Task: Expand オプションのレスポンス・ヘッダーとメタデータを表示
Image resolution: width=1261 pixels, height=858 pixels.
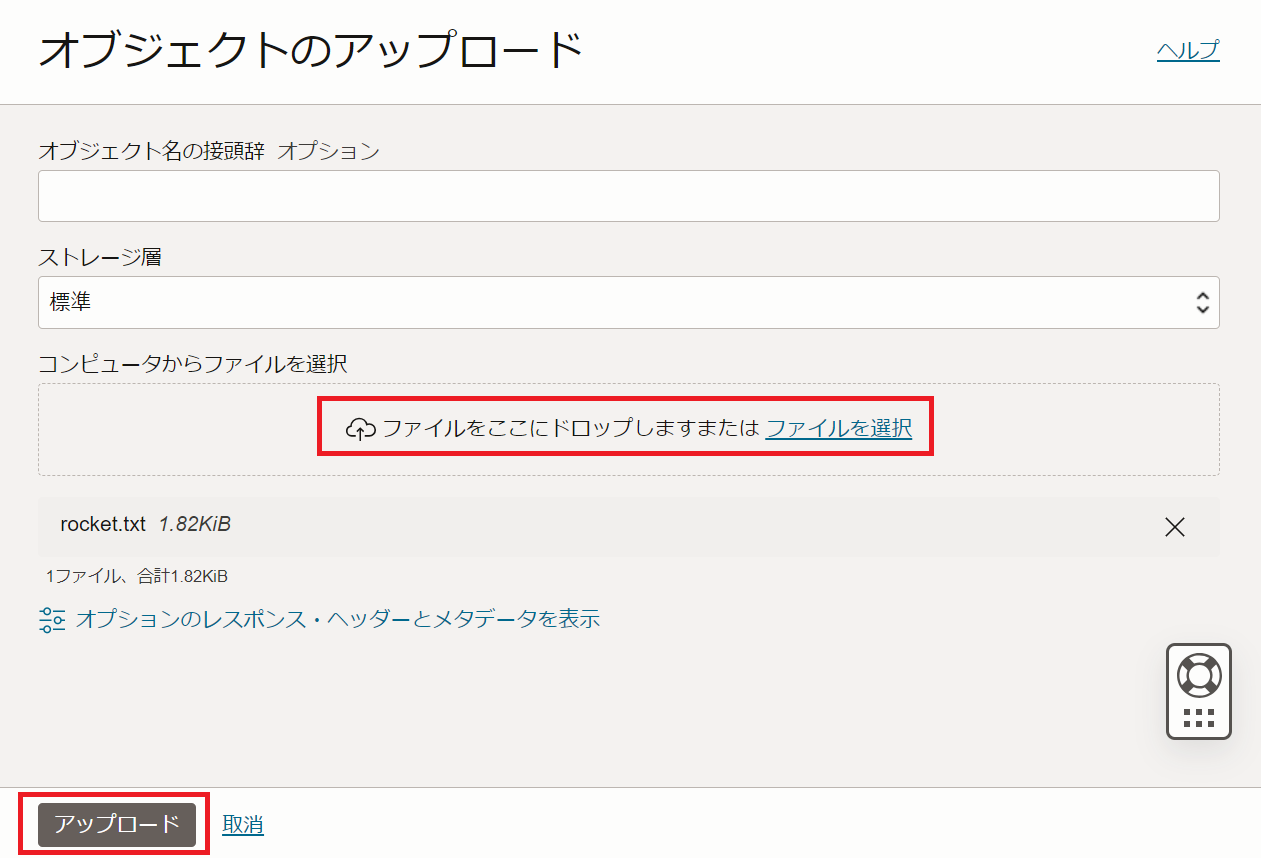Action: pos(338,619)
